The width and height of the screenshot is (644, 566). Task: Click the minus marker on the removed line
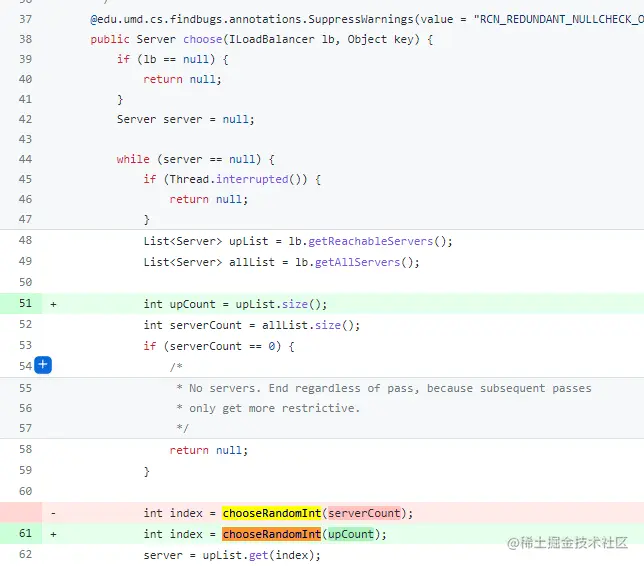[53, 513]
